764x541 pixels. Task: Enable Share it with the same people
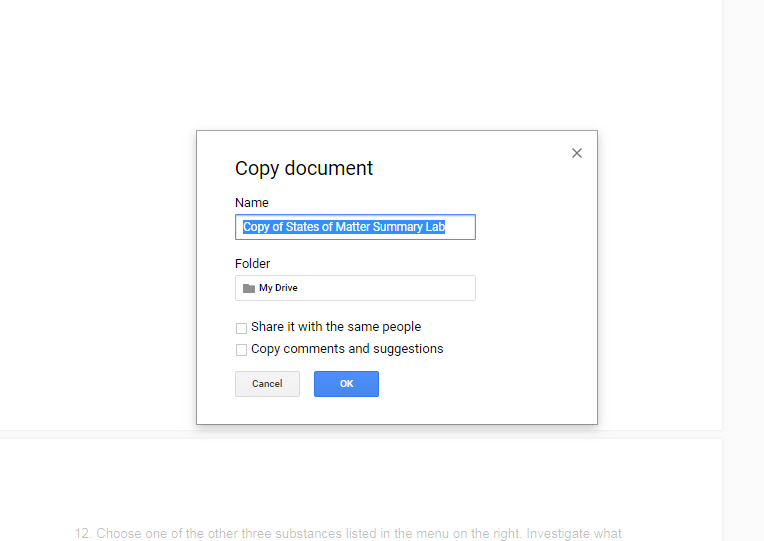coord(241,328)
